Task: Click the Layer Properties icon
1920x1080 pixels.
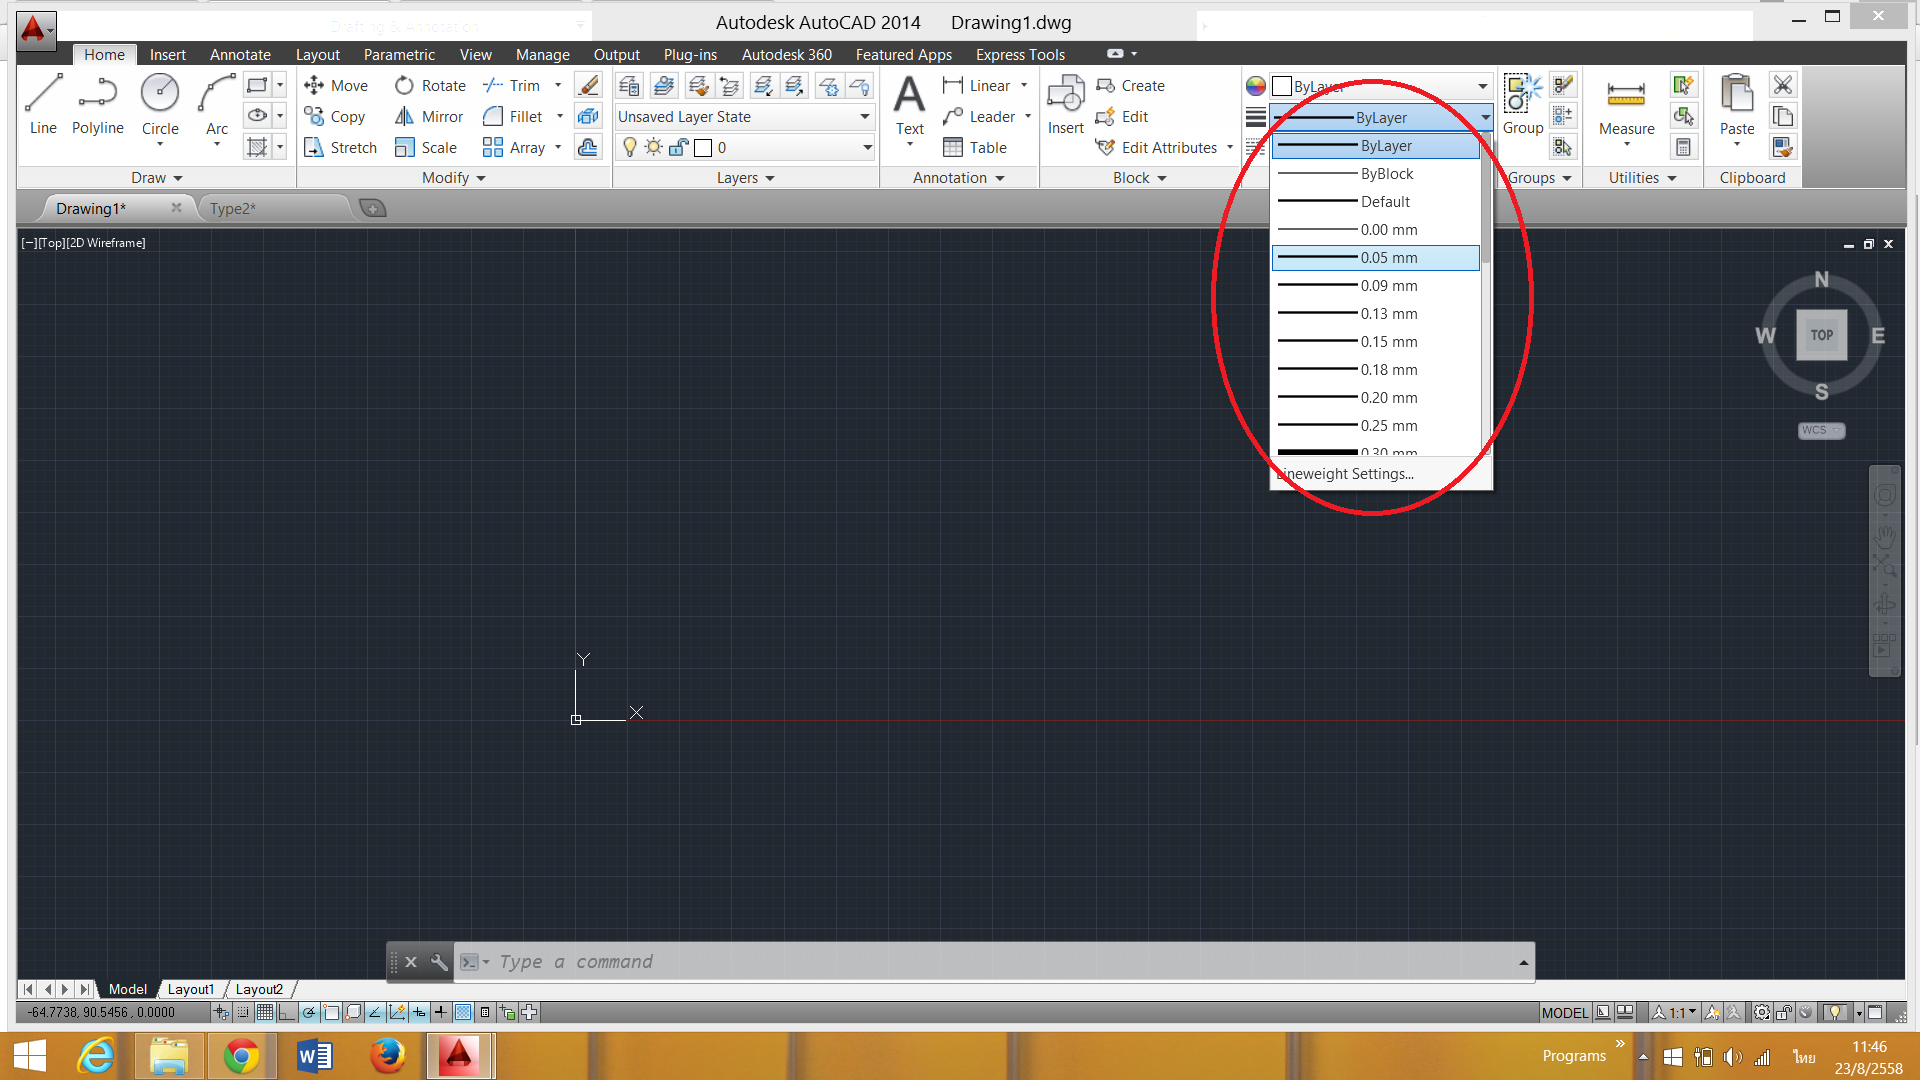Action: [628, 86]
